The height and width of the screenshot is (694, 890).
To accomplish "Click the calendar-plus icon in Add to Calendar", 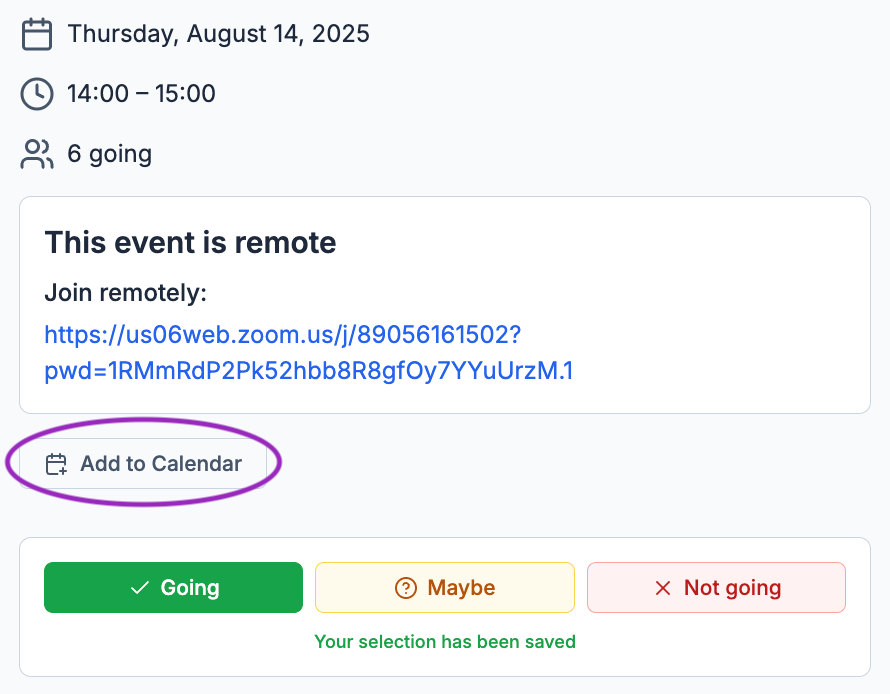I will coord(56,464).
